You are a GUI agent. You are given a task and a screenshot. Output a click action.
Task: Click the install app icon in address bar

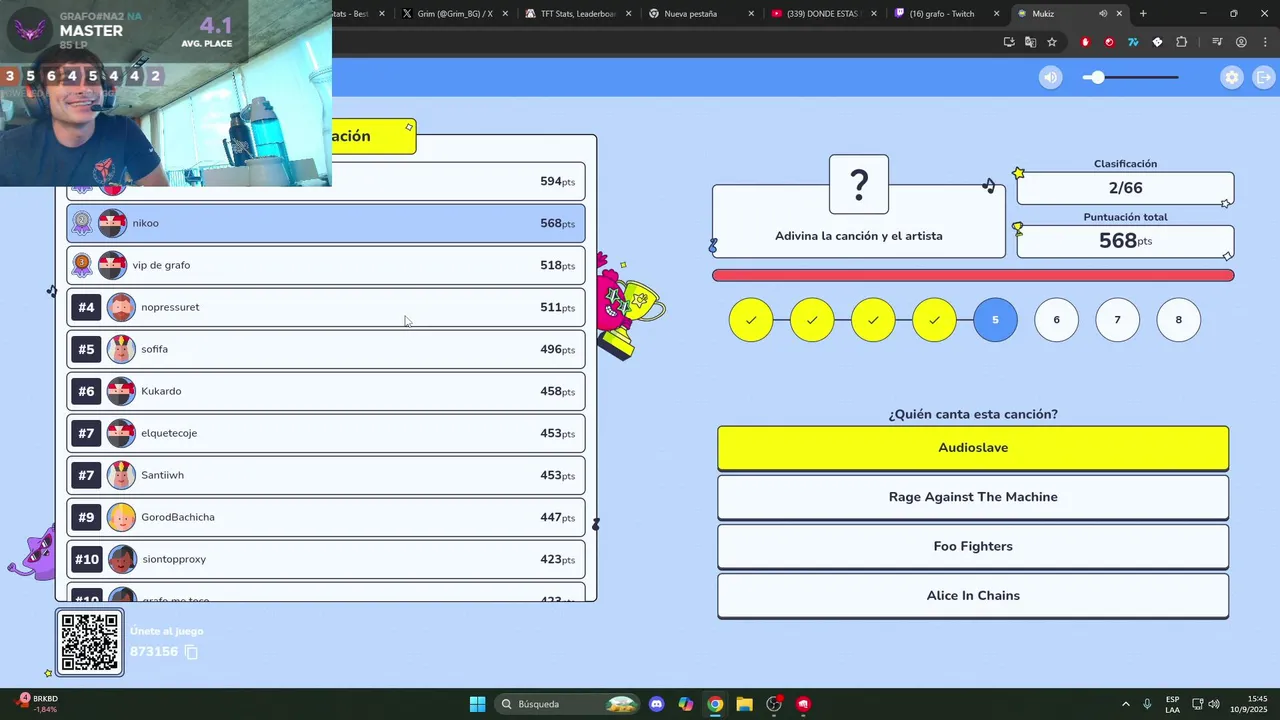click(x=1009, y=42)
